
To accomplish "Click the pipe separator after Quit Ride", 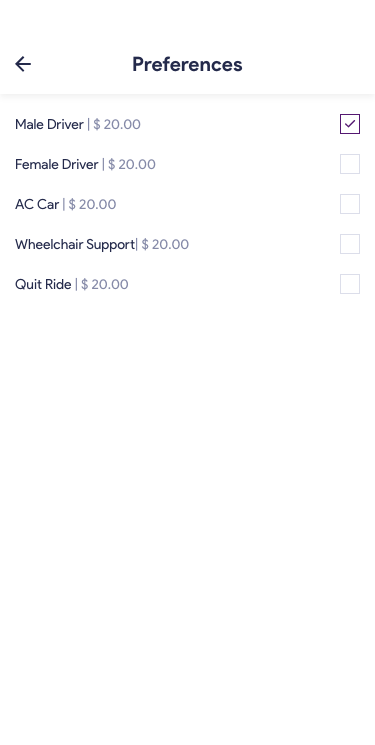I will pyautogui.click(x=76, y=284).
